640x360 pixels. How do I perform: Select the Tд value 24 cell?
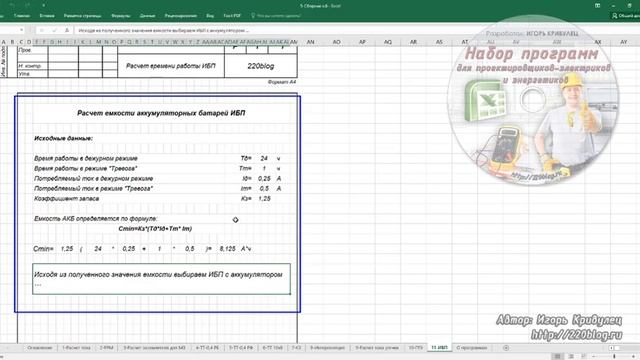[264, 158]
